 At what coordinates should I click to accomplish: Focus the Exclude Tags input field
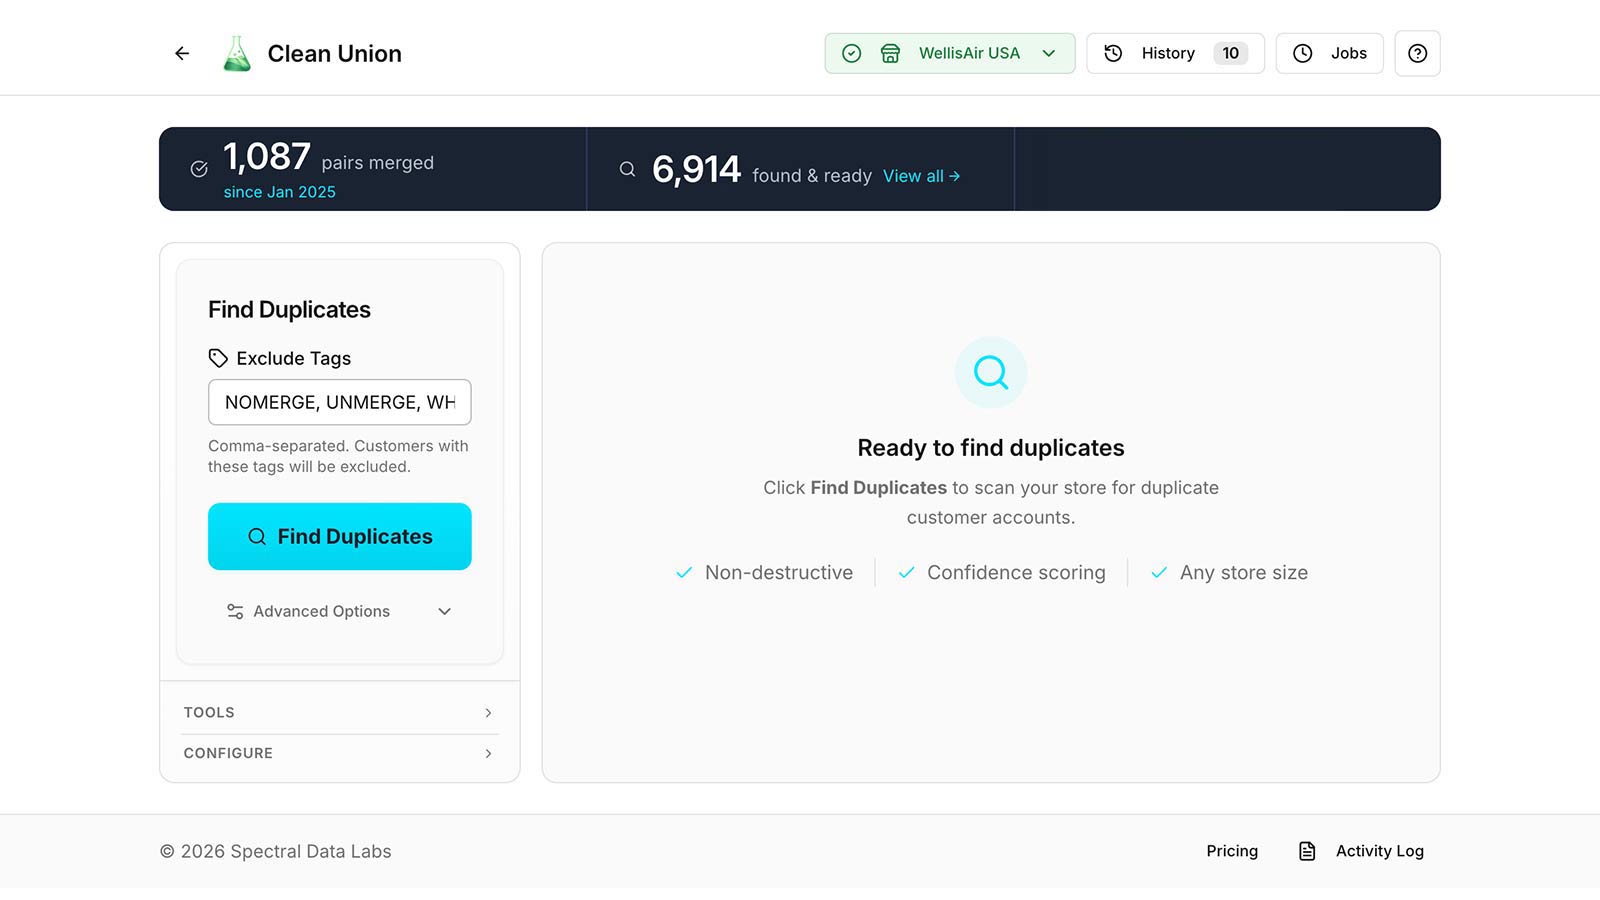click(340, 402)
